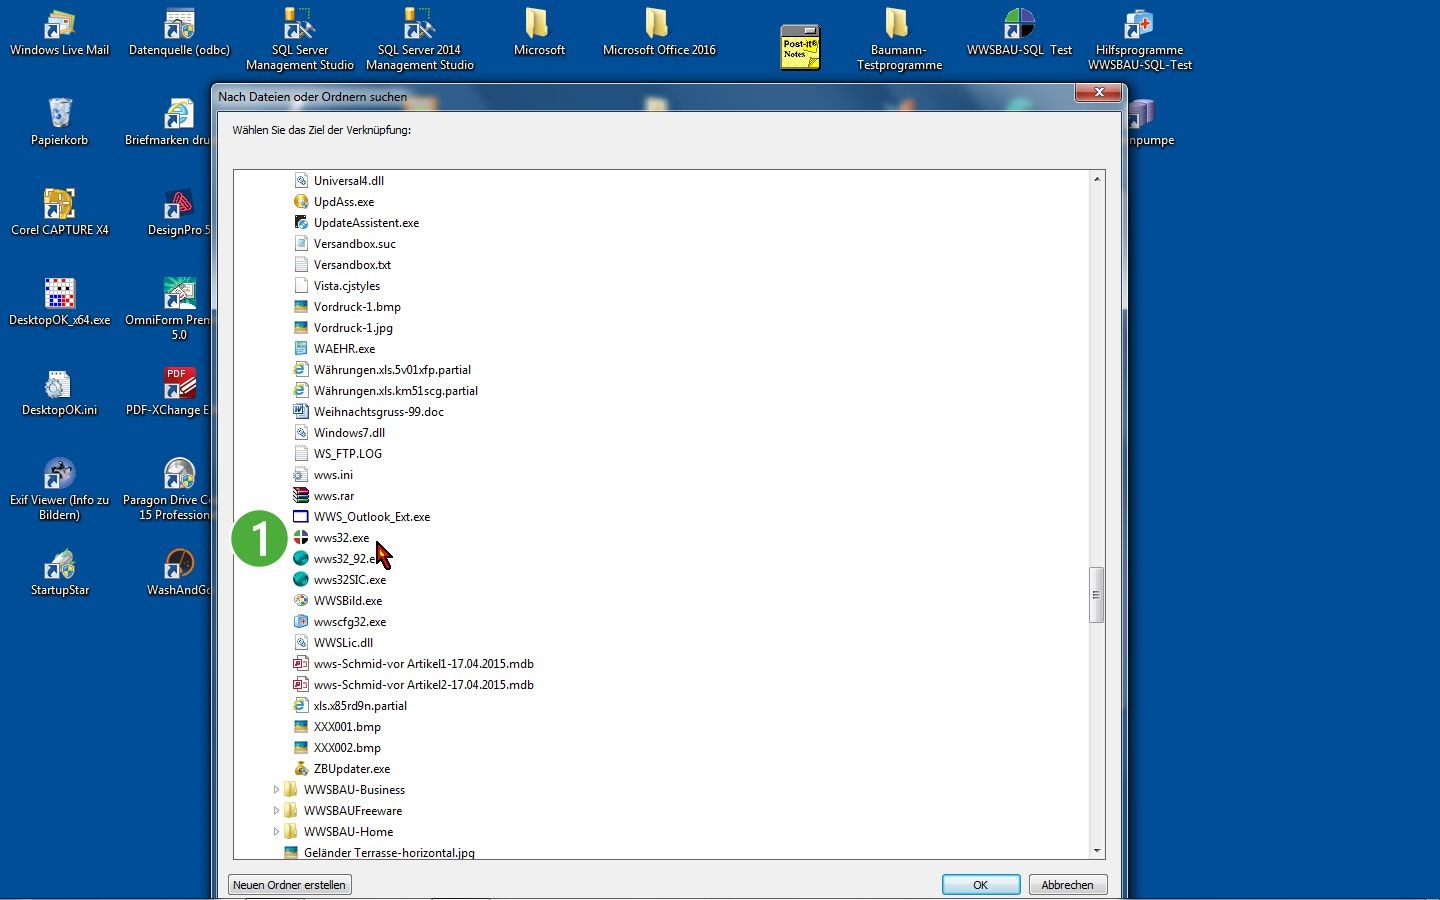Select wws32.exe in the file list
Screen dimensions: 1440x900
coord(341,538)
